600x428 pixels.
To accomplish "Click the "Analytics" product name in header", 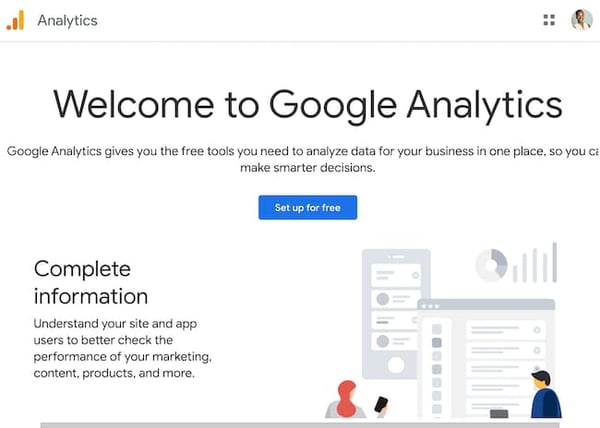I will pyautogui.click(x=67, y=20).
